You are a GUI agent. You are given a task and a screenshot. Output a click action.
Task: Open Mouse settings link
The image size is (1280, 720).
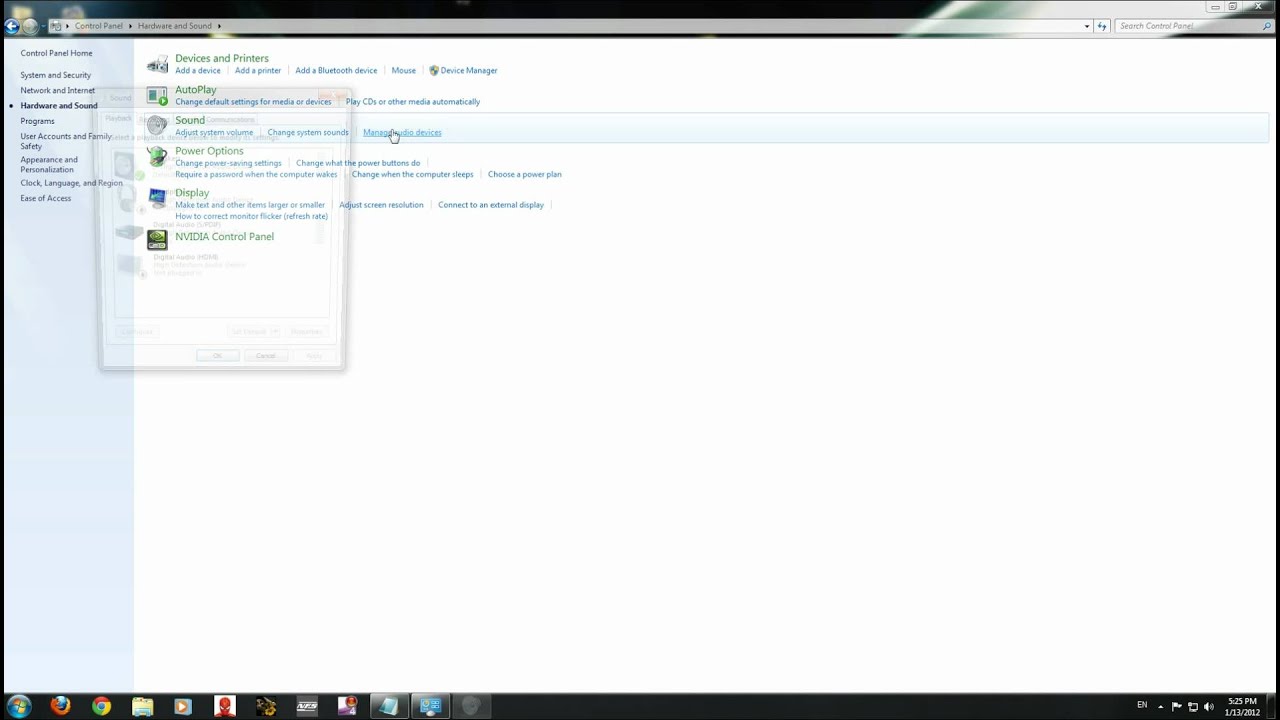403,71
